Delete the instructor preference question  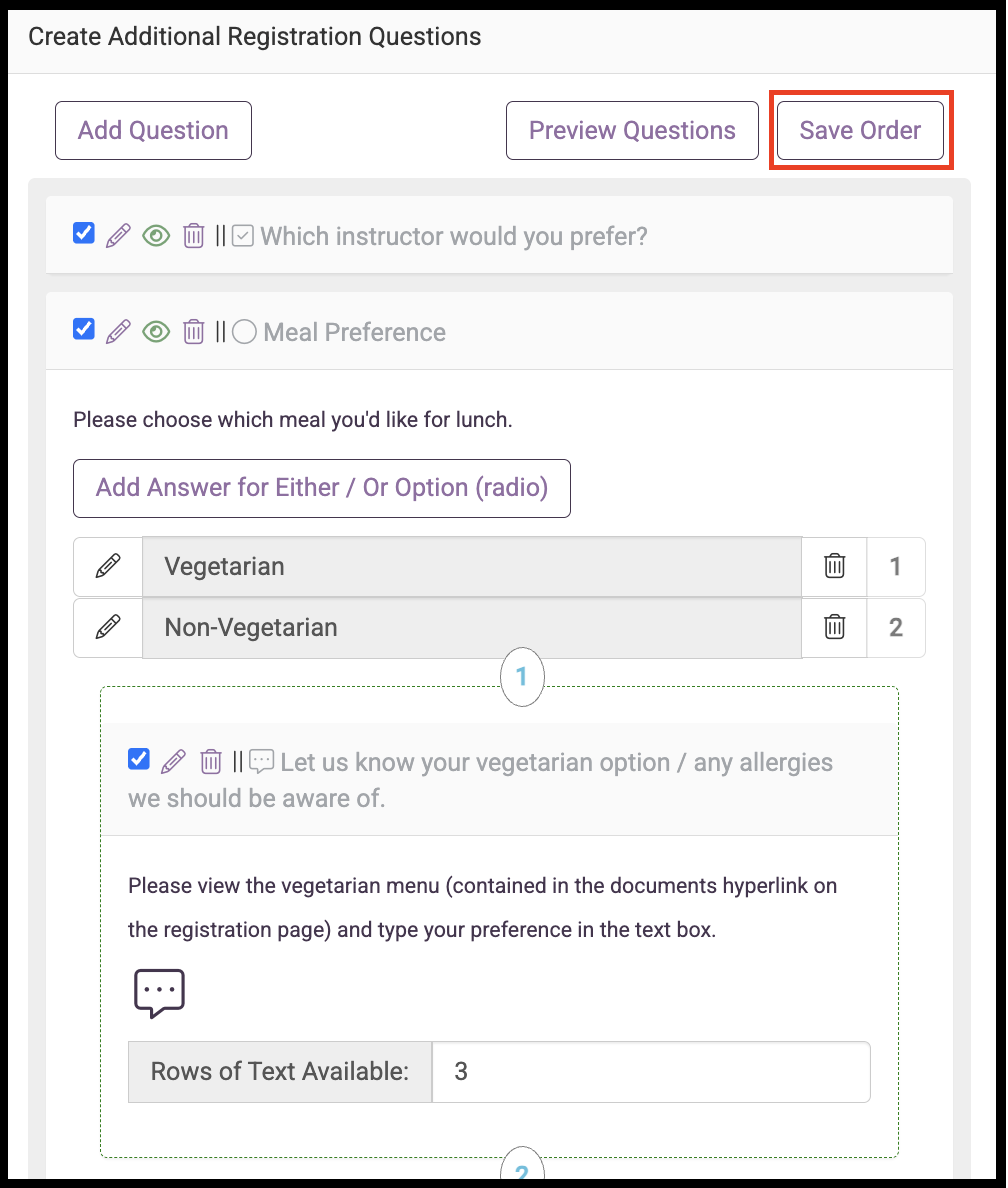pos(193,236)
